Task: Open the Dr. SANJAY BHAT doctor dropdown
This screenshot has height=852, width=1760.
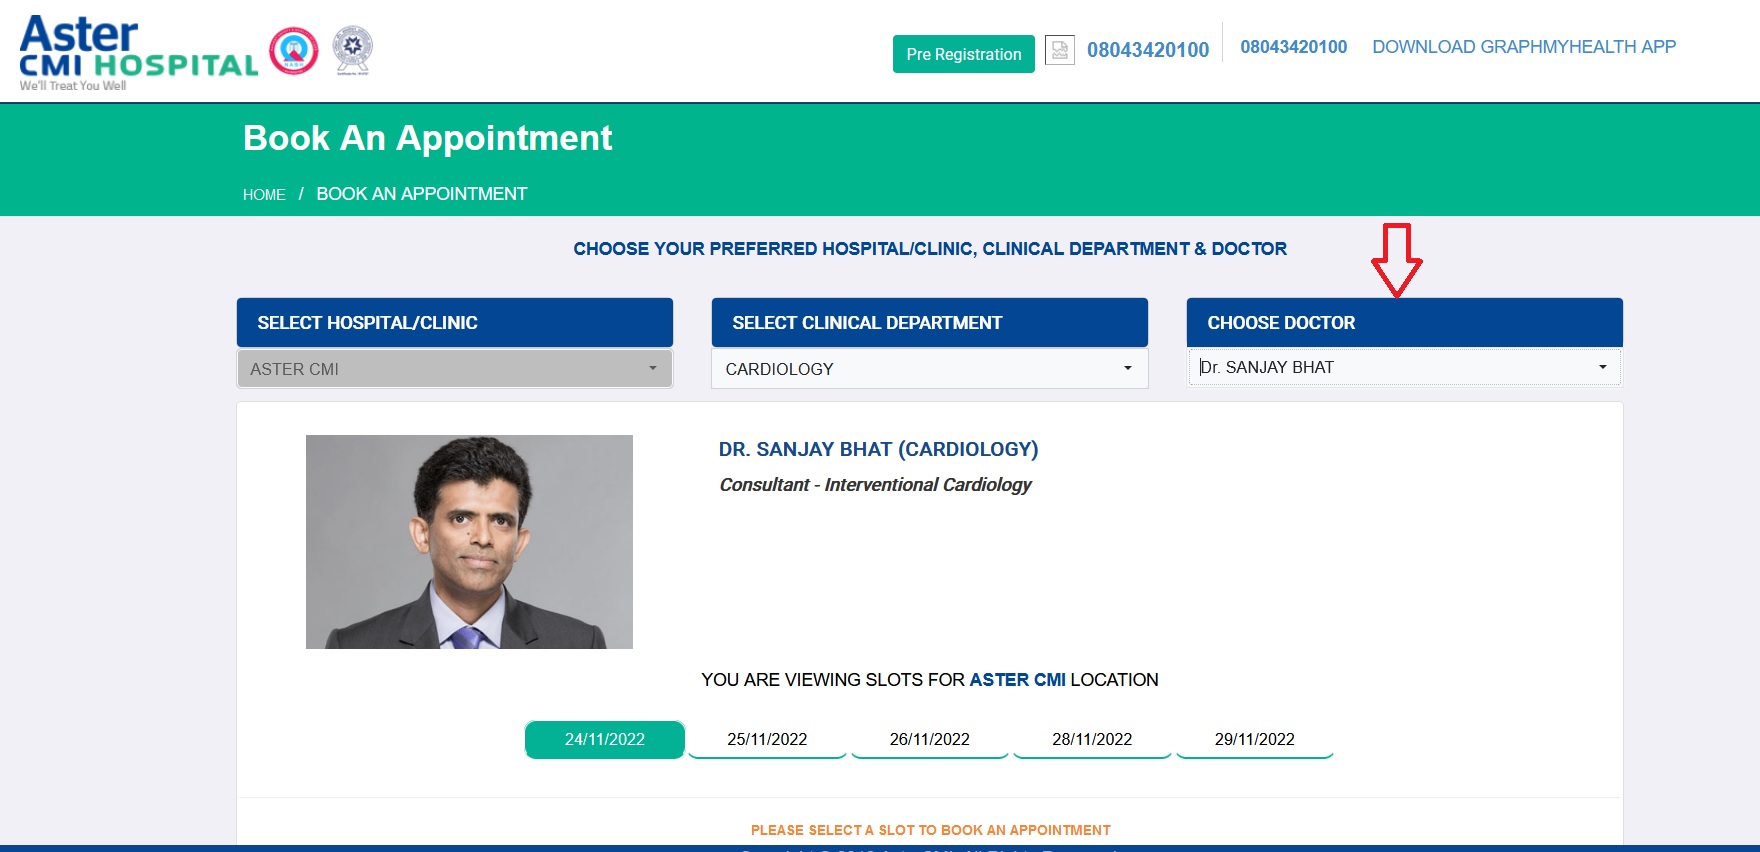Action: tap(1403, 367)
